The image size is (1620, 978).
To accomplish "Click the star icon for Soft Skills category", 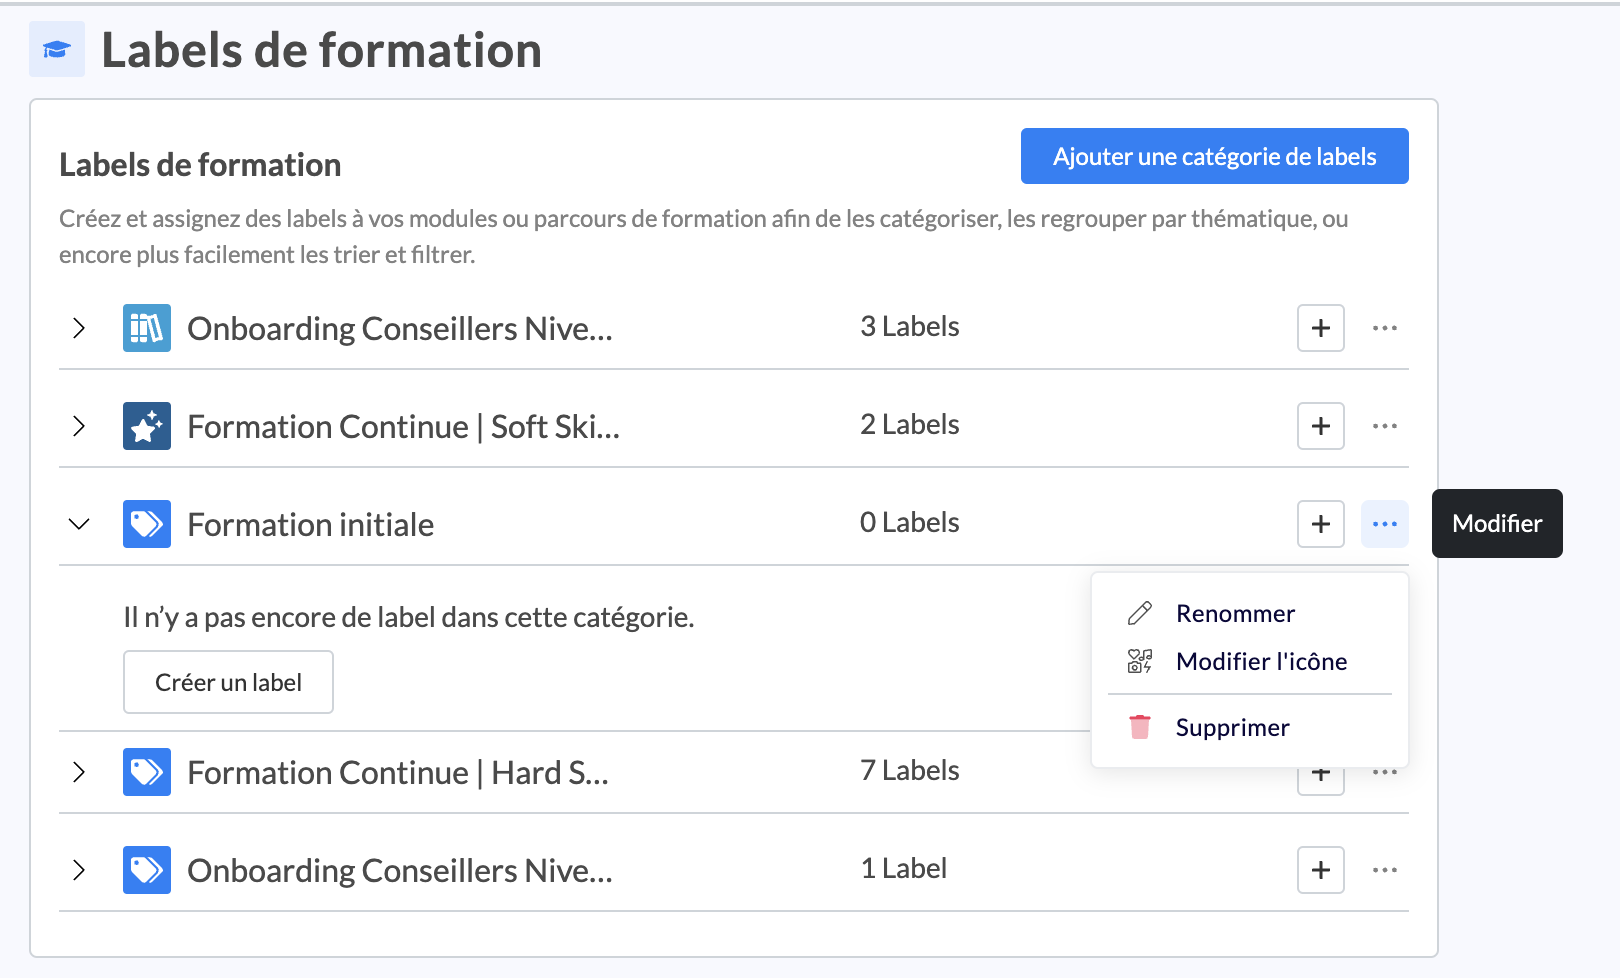I will tap(147, 426).
